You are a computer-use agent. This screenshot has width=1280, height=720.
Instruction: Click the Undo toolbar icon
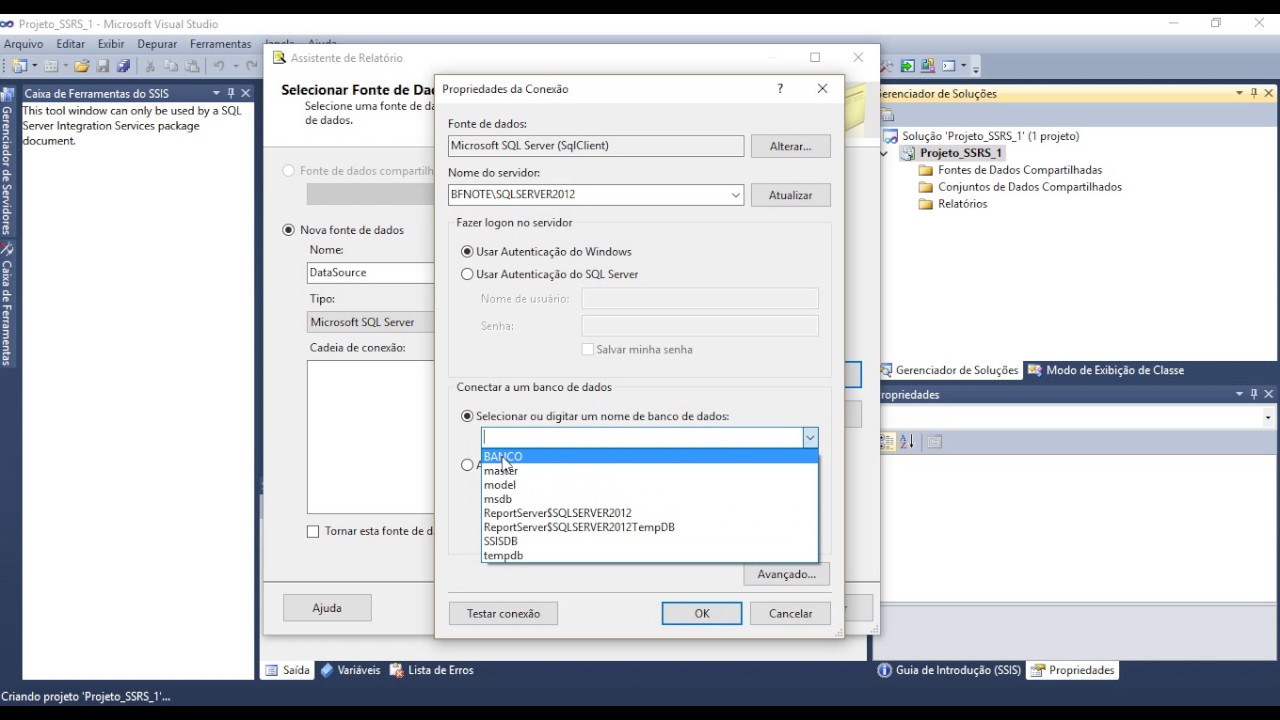coord(219,66)
